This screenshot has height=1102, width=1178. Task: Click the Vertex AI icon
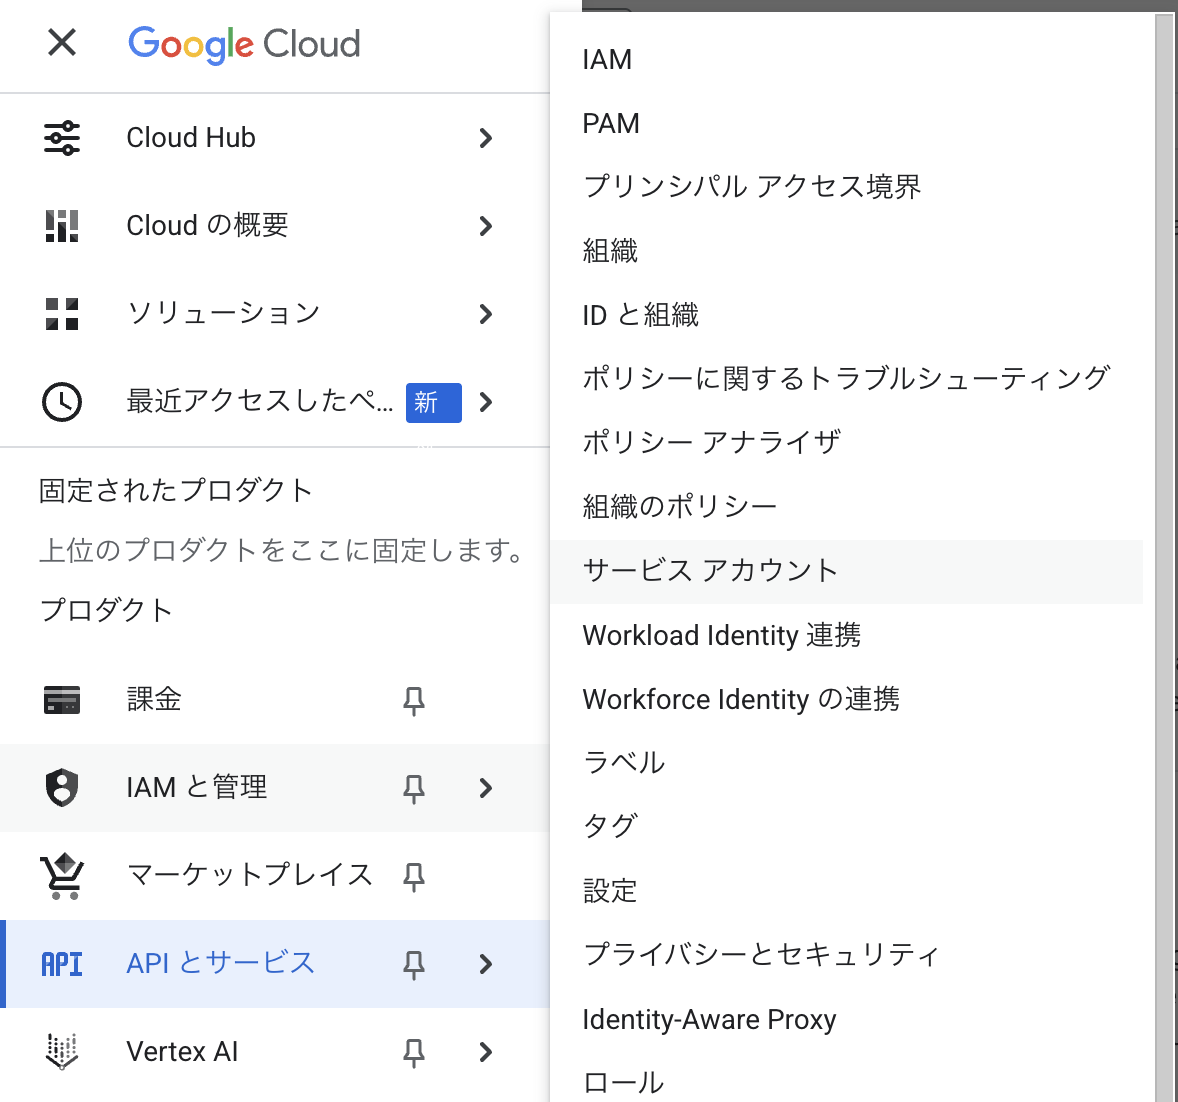(x=62, y=1052)
